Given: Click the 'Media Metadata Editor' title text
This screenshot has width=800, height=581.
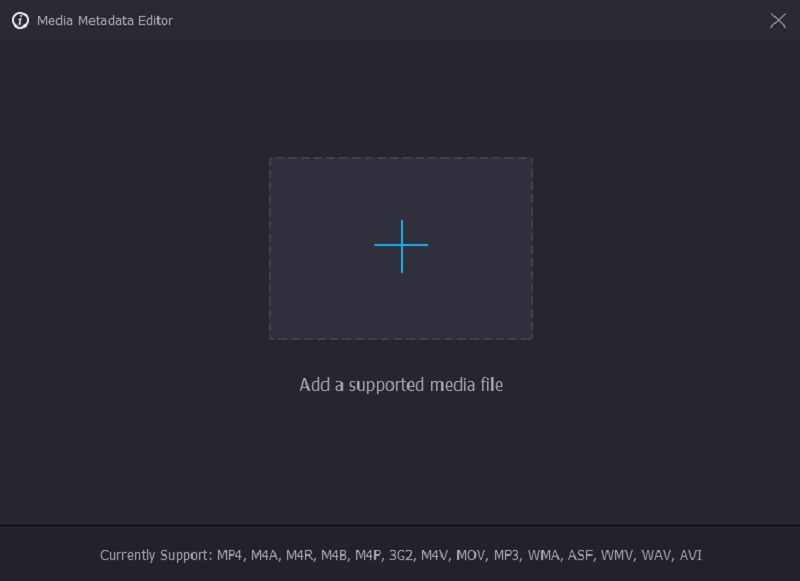Looking at the screenshot, I should 105,21.
